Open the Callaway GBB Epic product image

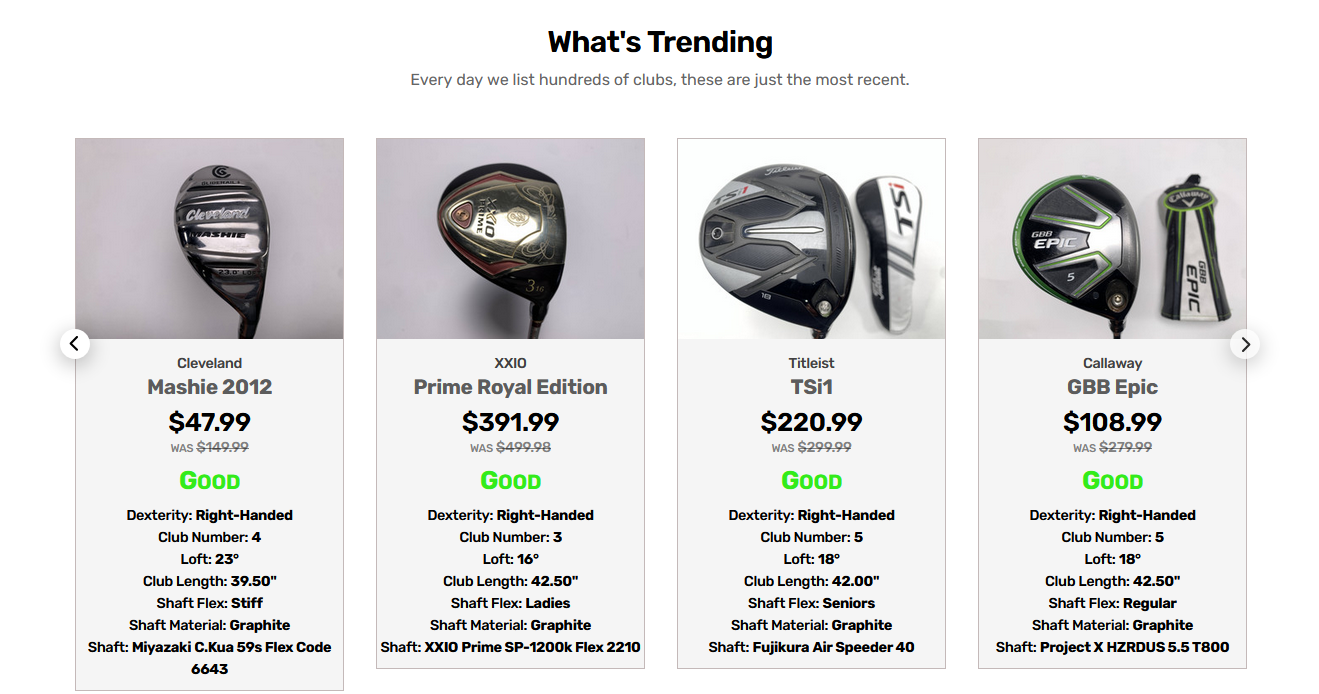(1112, 237)
